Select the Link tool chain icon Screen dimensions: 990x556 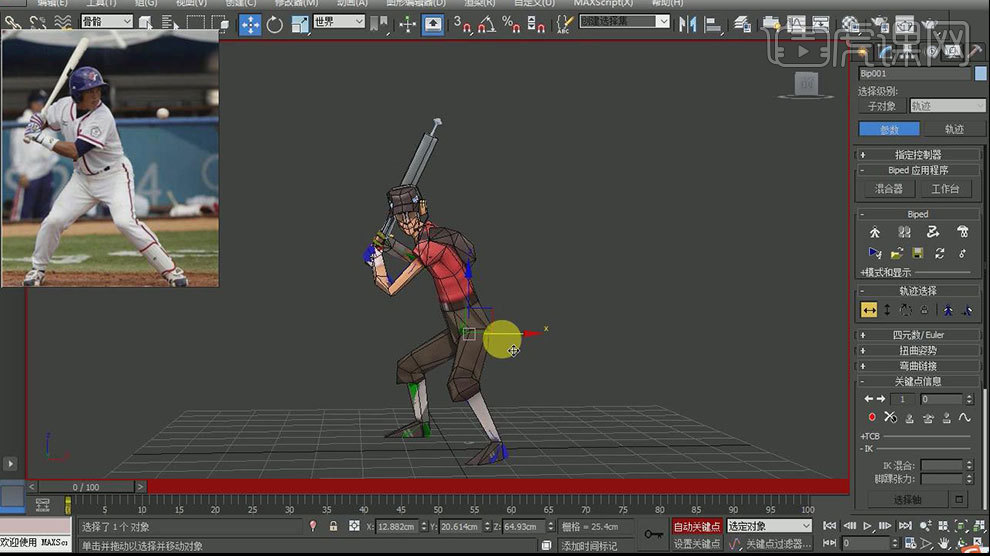coord(13,23)
